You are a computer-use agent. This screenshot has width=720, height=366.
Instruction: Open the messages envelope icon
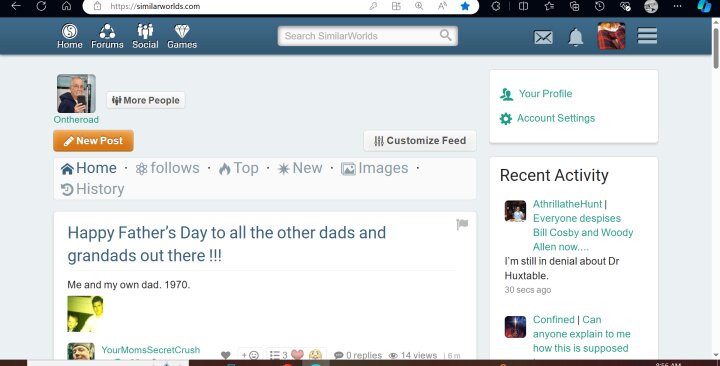click(543, 37)
